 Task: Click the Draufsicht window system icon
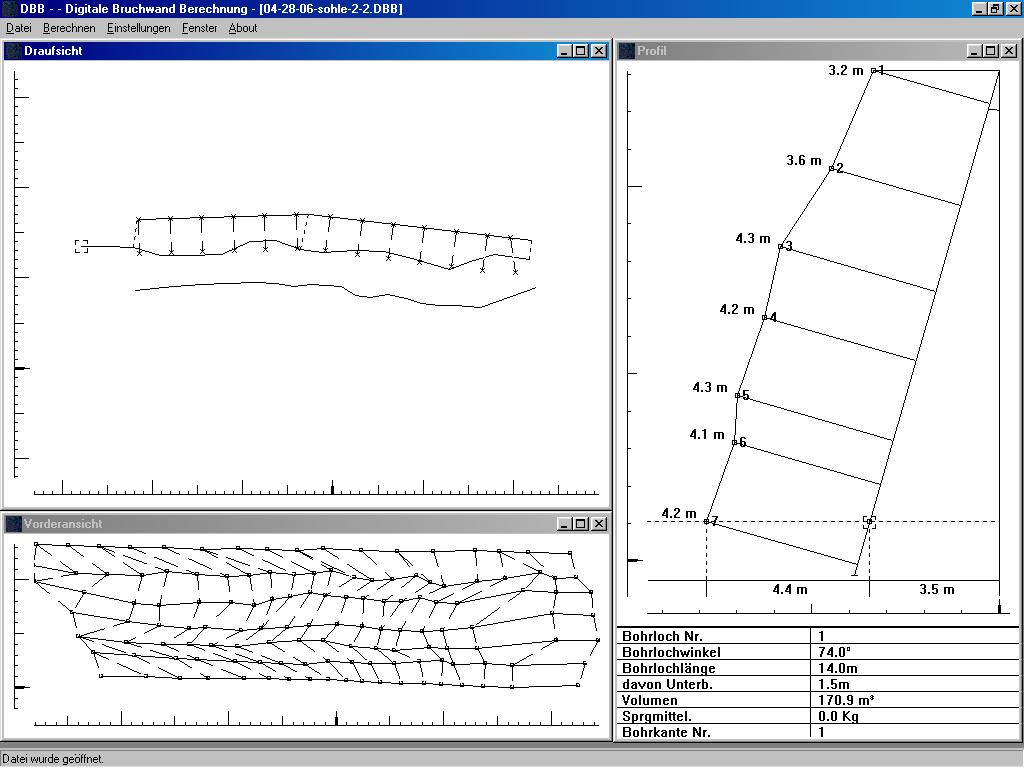[14, 51]
